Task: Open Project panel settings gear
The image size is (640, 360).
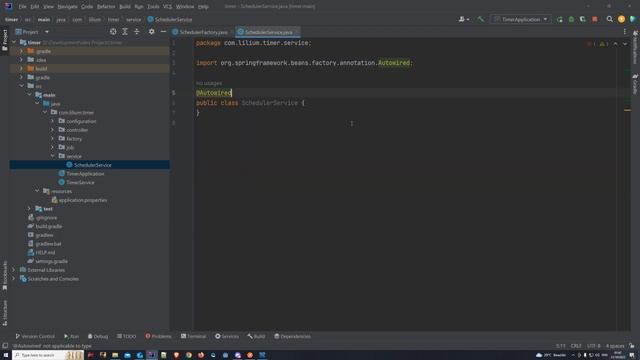Action: (x=151, y=31)
